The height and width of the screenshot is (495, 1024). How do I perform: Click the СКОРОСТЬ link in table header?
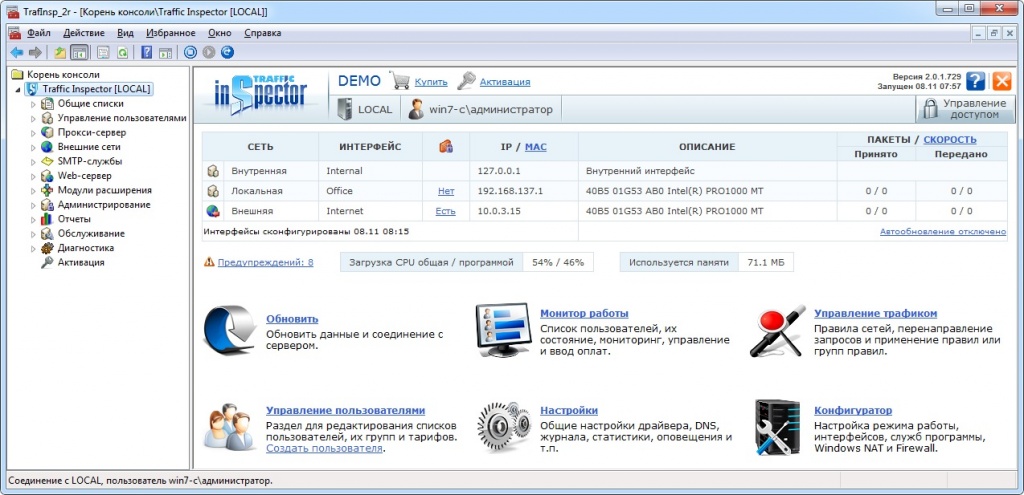(950, 139)
